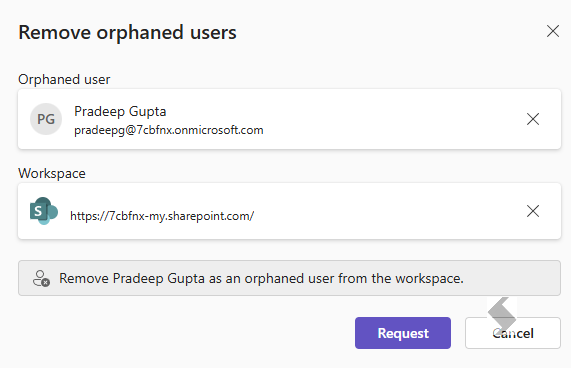Click the Workspace field label
The image size is (571, 368).
(x=52, y=173)
